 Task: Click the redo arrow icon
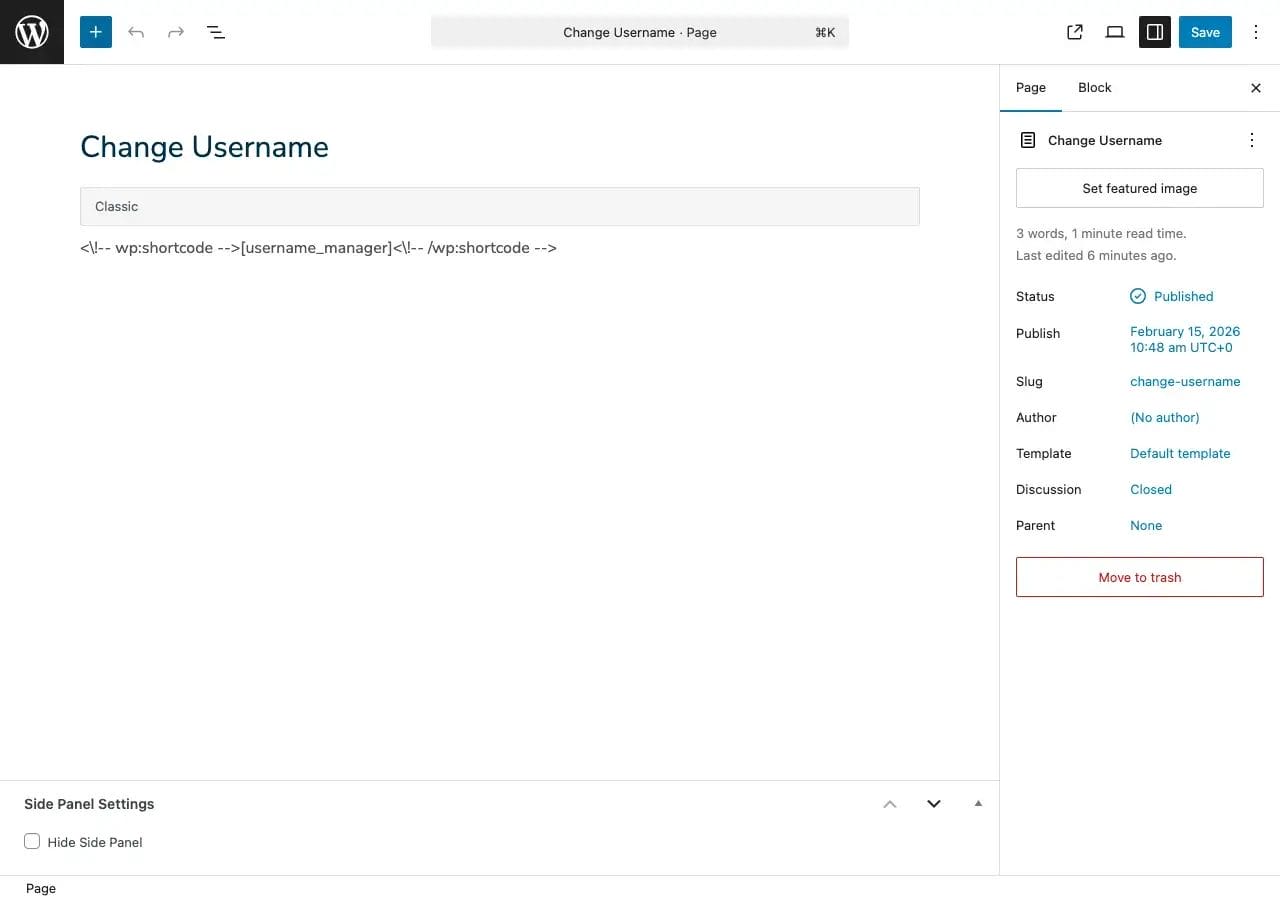pyautogui.click(x=176, y=32)
